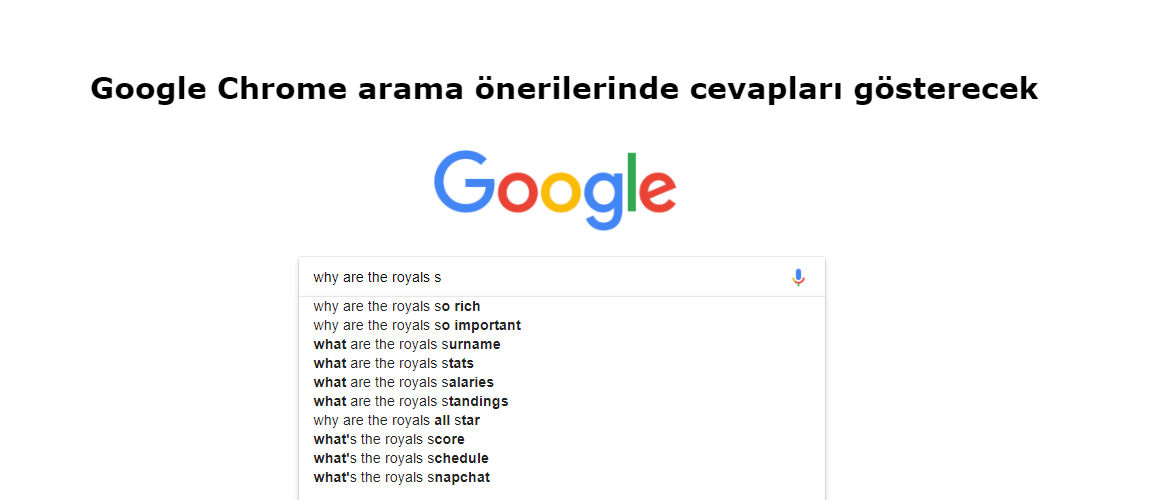Select suggestion 'why are the royals so rich'
Image resolution: width=1150 pixels, height=500 pixels.
pos(397,306)
